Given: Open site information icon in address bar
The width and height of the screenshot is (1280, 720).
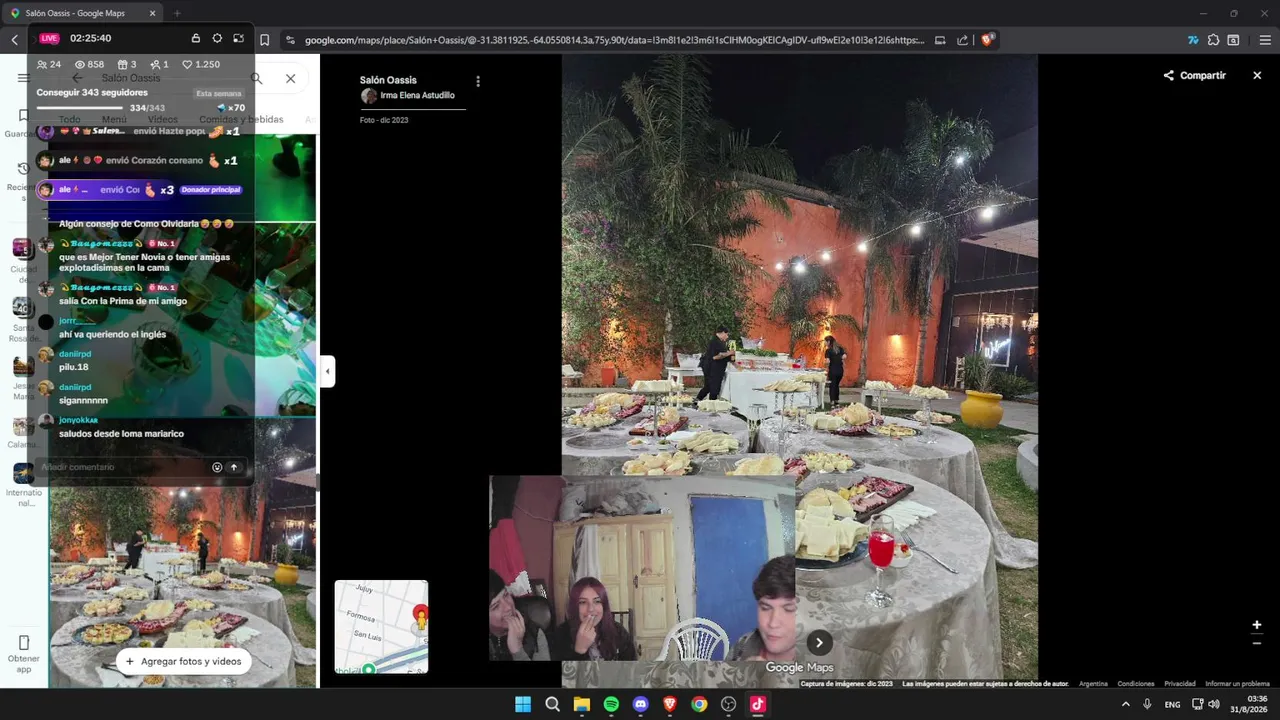Looking at the screenshot, I should coord(290,40).
